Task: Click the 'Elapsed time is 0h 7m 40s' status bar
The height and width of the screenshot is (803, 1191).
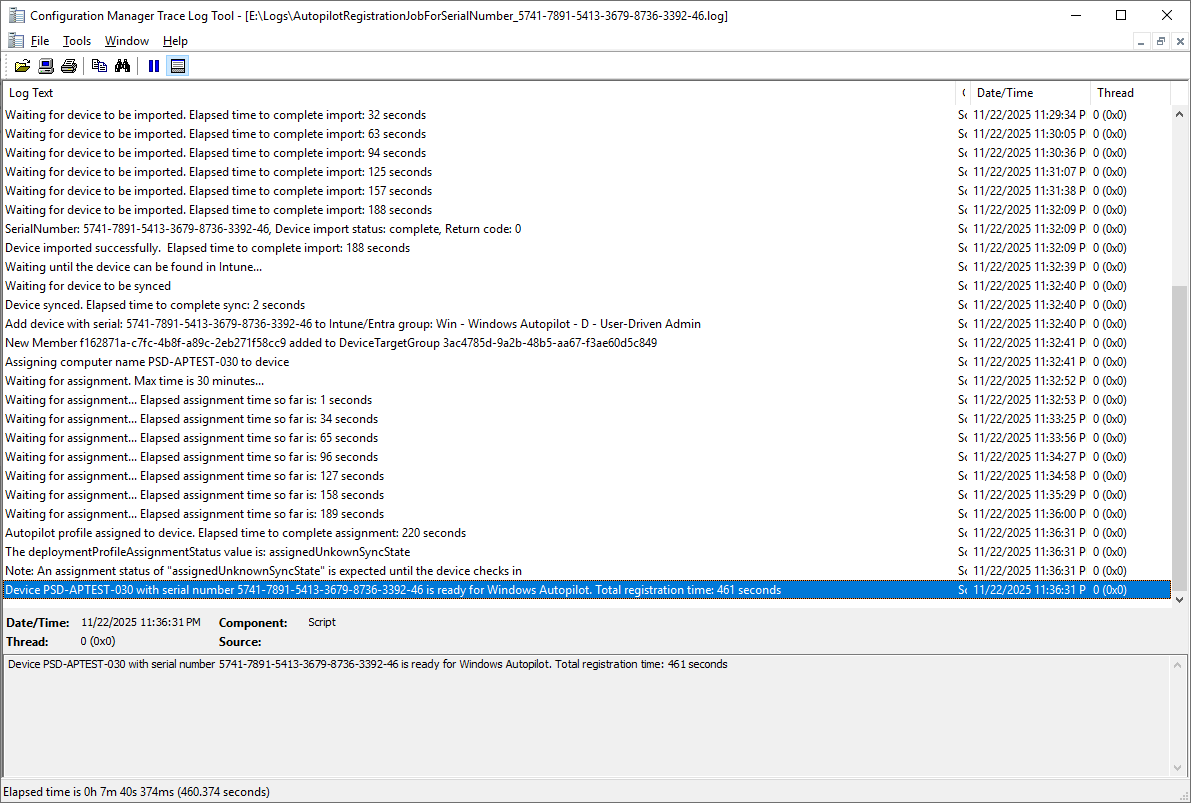Action: click(137, 792)
